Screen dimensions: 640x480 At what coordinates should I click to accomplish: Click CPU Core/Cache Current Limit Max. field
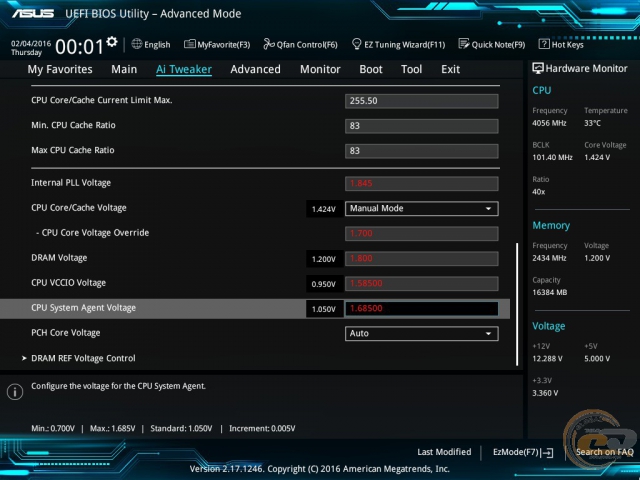pyautogui.click(x=422, y=101)
